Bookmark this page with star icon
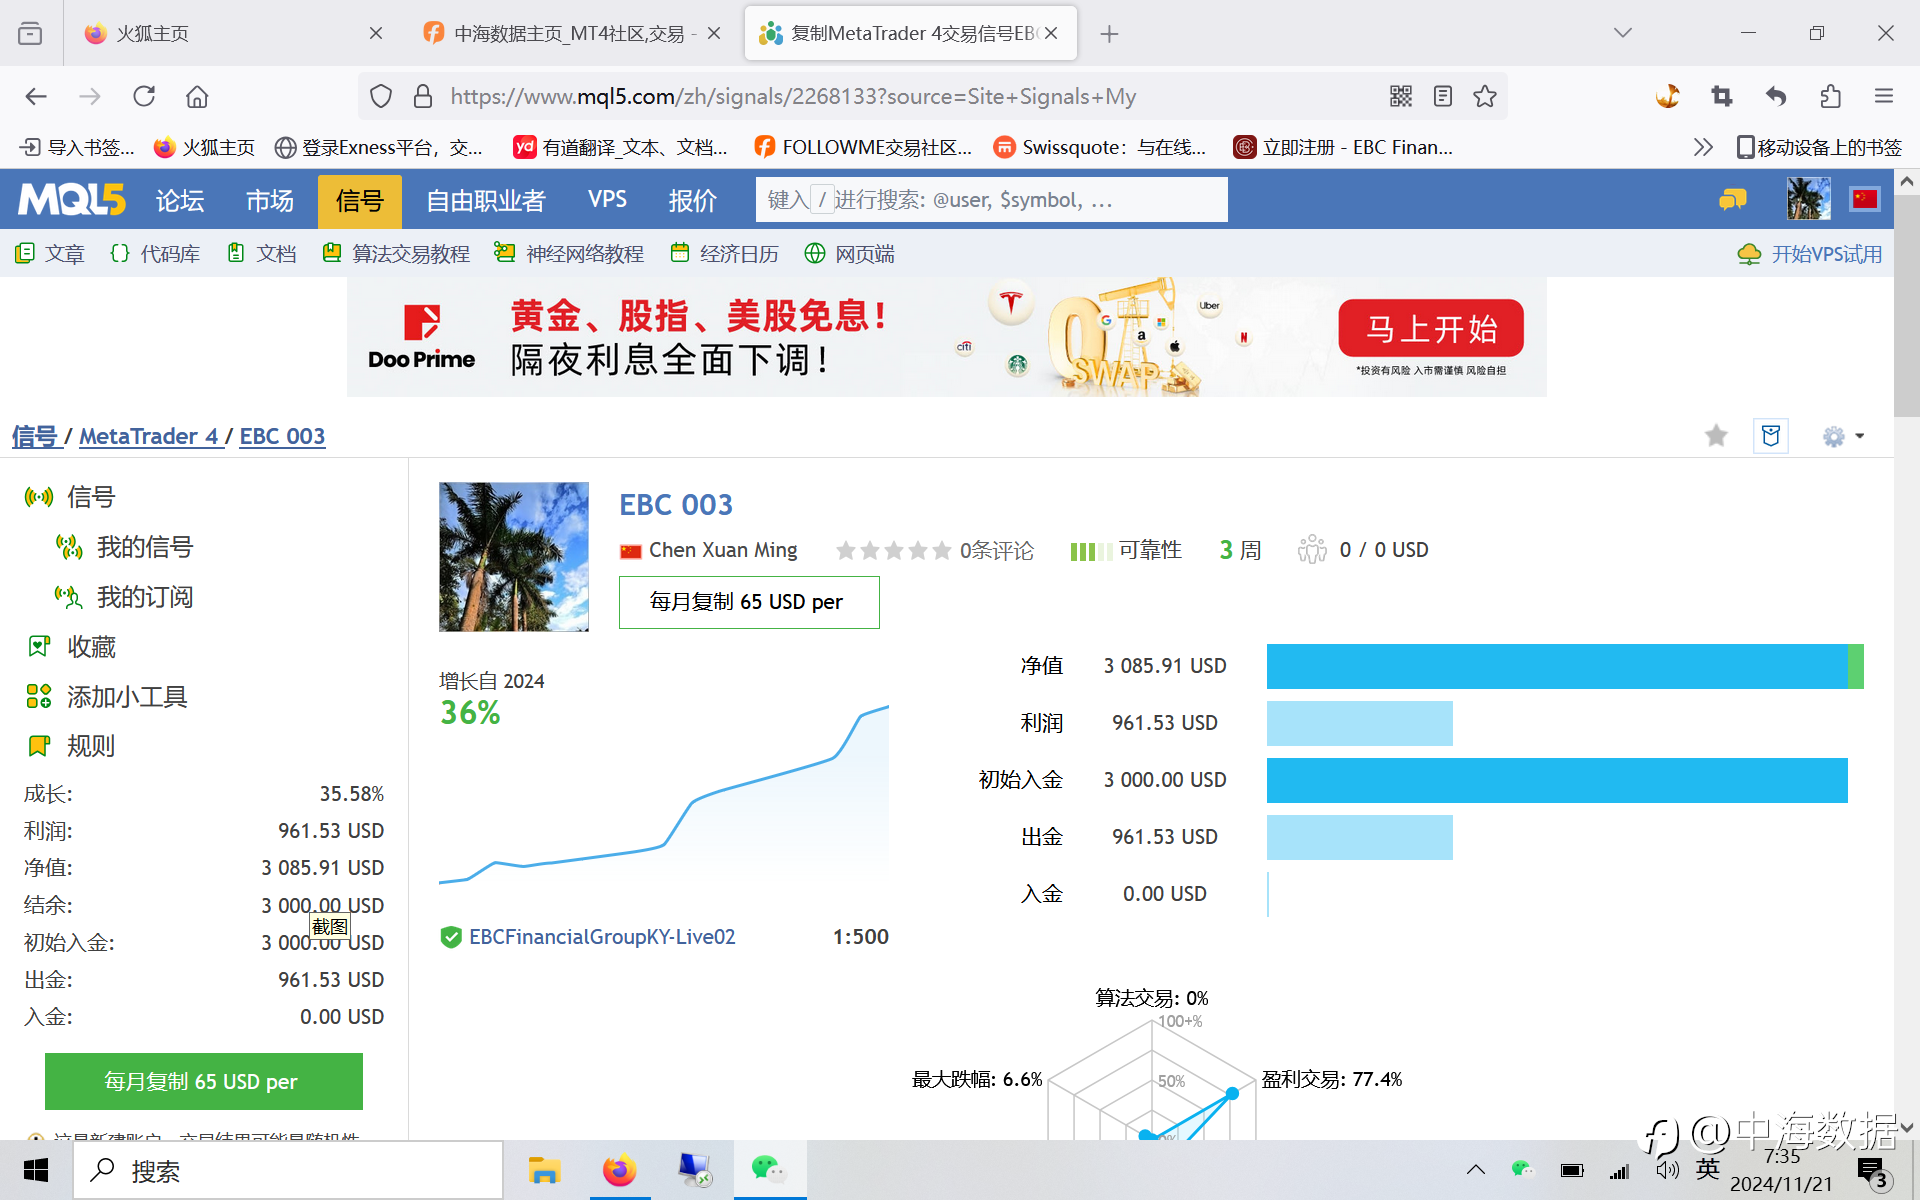Viewport: 1920px width, 1200px height. point(1485,96)
